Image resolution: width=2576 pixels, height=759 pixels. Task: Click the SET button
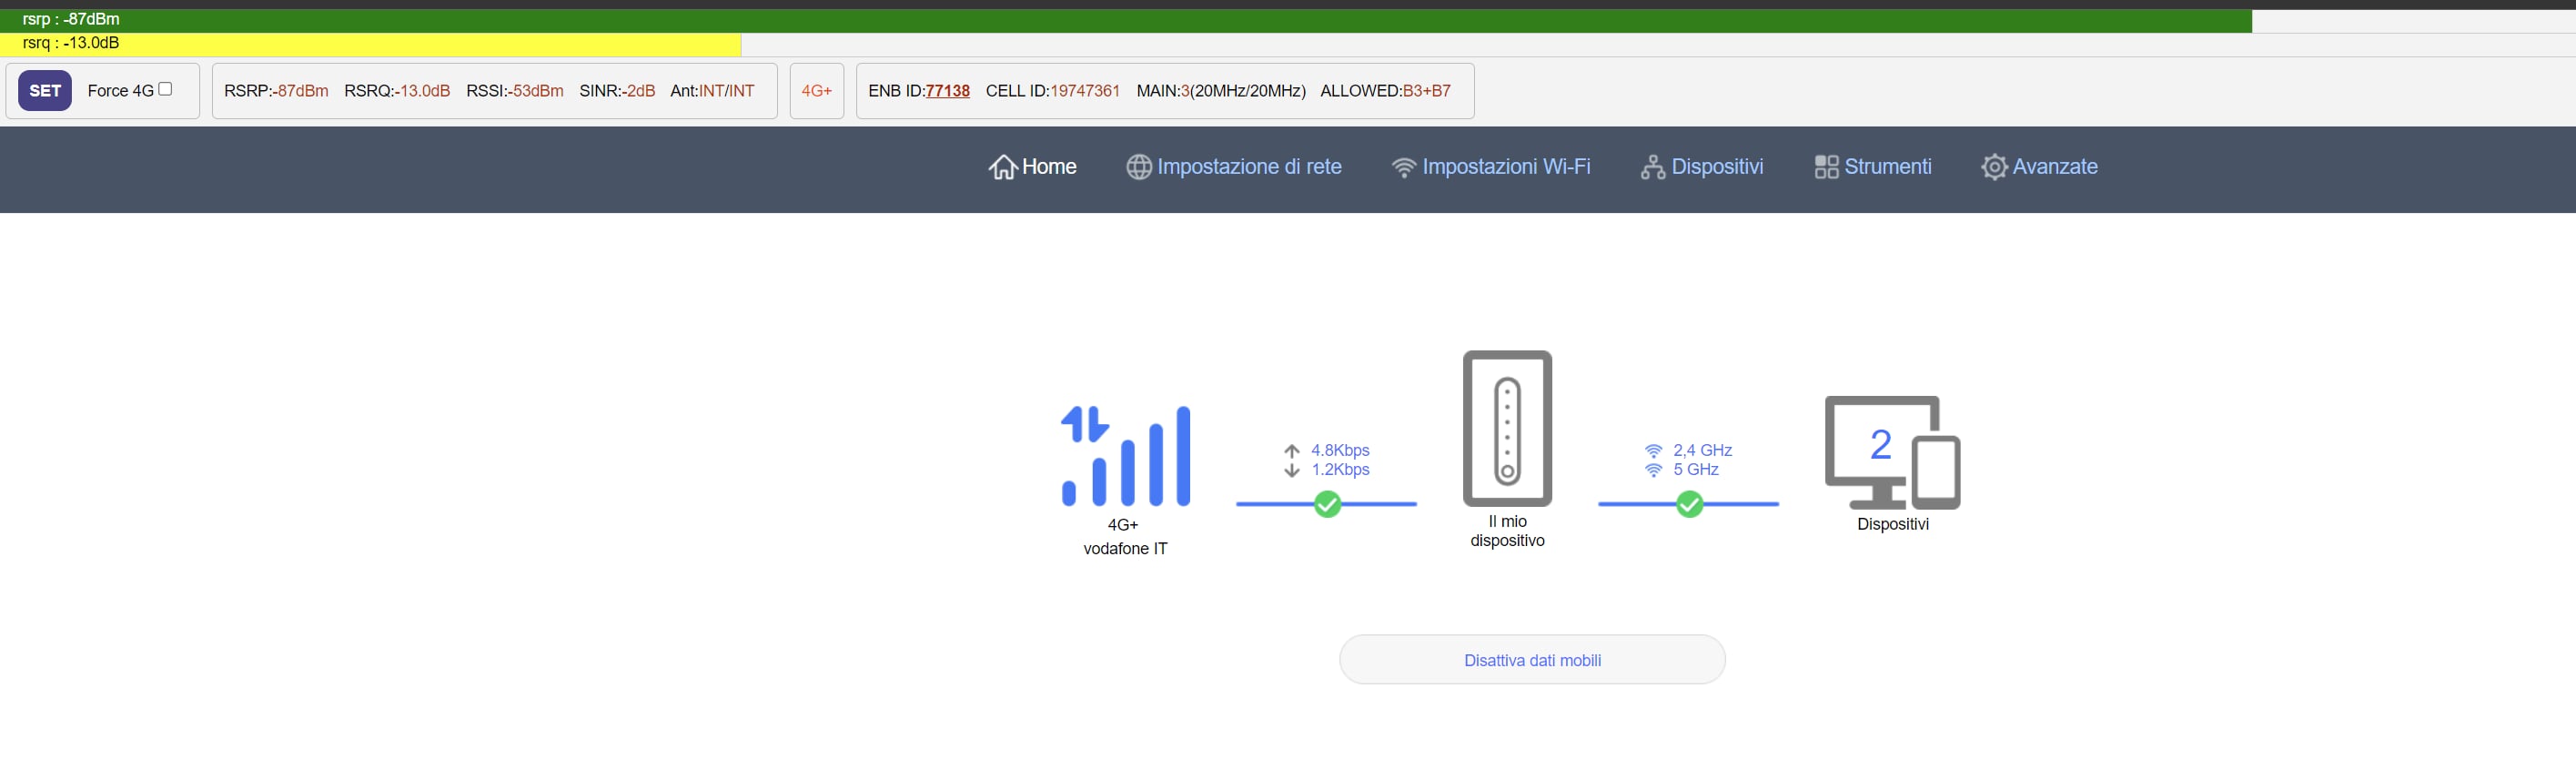tap(45, 91)
